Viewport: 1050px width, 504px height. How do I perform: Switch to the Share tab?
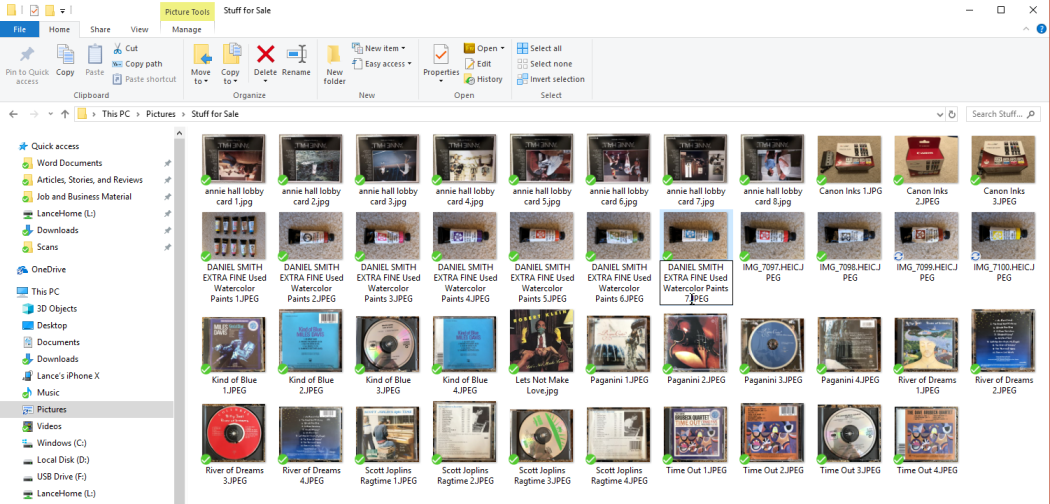pyautogui.click(x=100, y=29)
